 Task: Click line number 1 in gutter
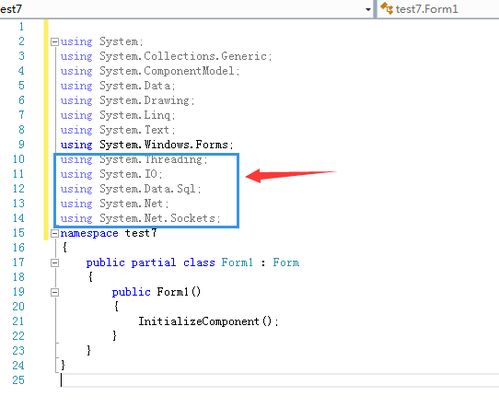click(x=21, y=27)
